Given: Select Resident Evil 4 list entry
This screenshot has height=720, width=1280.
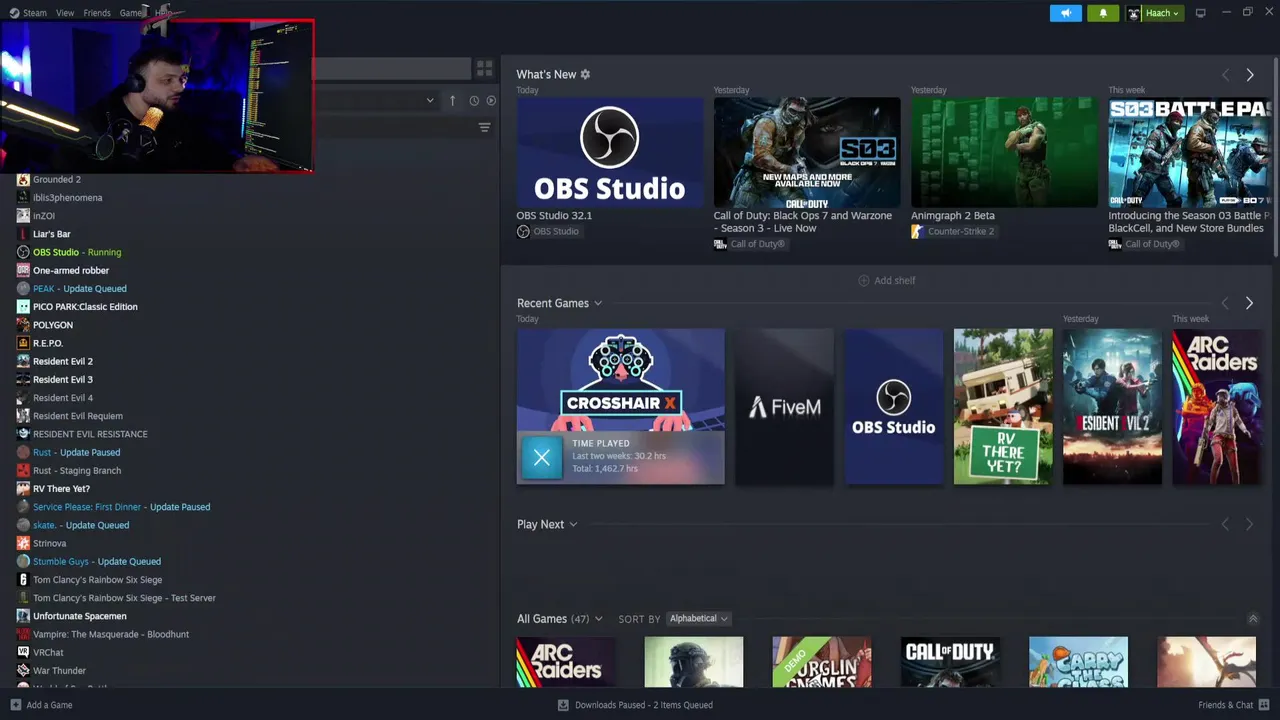Looking at the screenshot, I should [x=63, y=398].
